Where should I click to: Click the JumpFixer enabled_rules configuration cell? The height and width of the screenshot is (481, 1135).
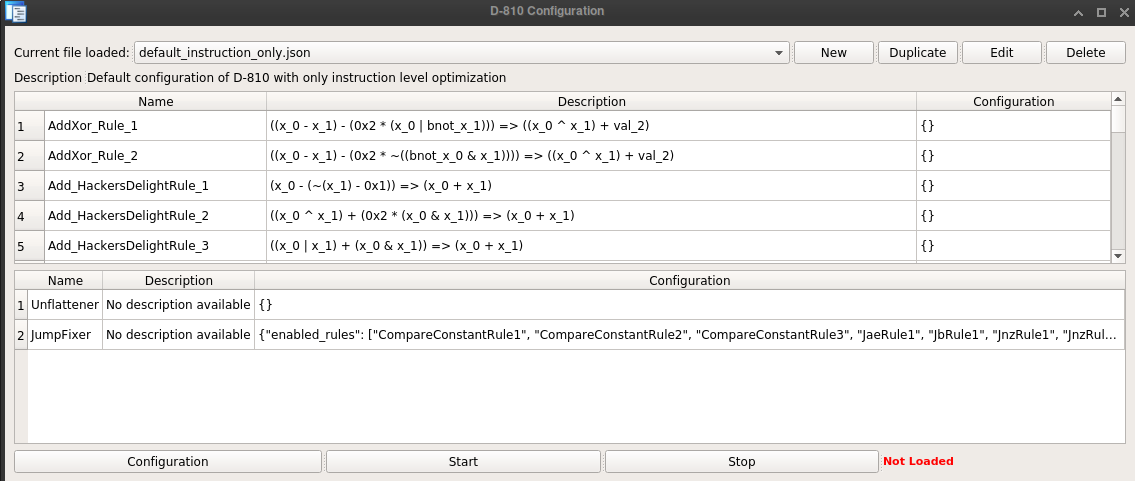click(x=688, y=335)
